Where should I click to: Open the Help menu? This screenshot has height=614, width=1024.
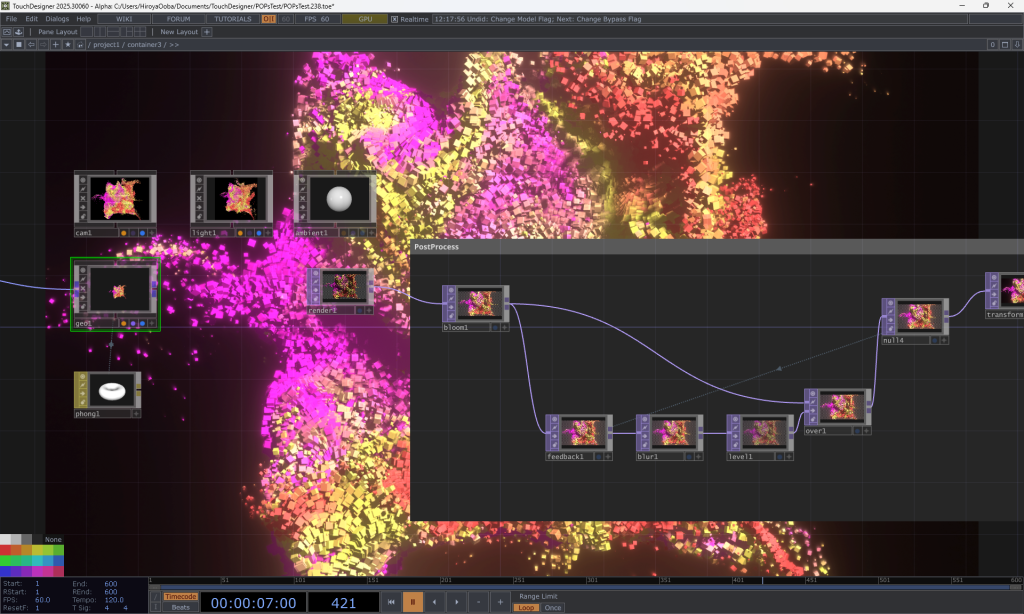pos(84,19)
